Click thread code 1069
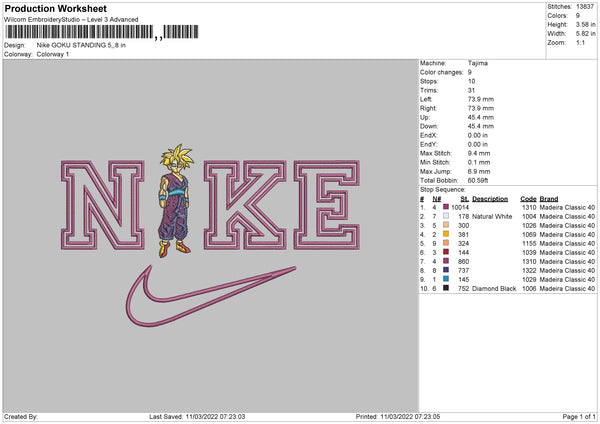The height and width of the screenshot is (424, 600). click(x=529, y=235)
